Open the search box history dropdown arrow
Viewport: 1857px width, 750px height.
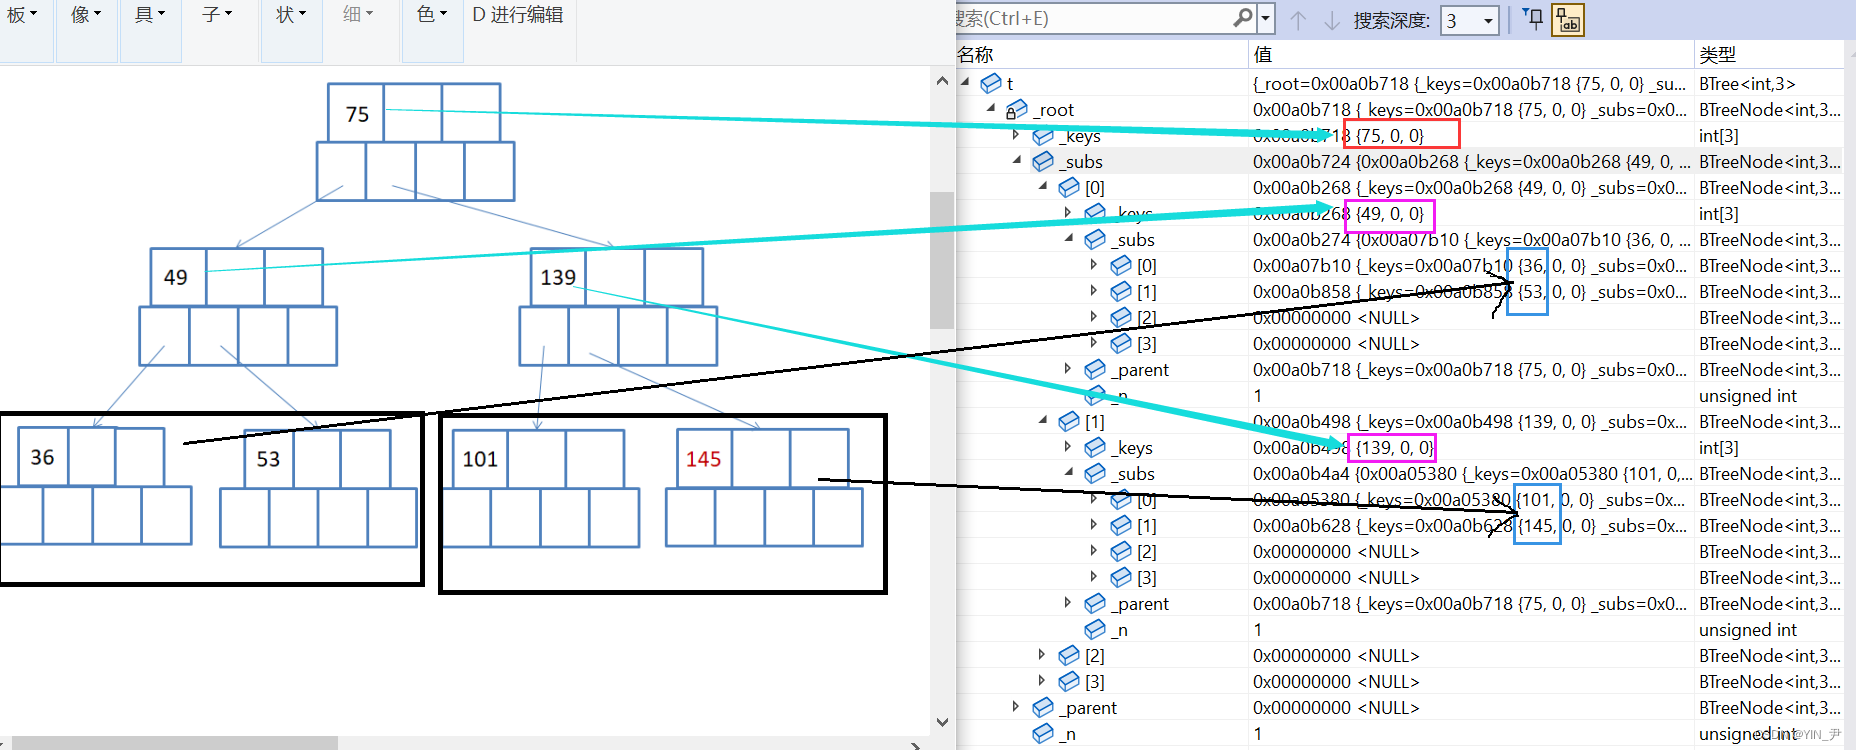[1266, 18]
